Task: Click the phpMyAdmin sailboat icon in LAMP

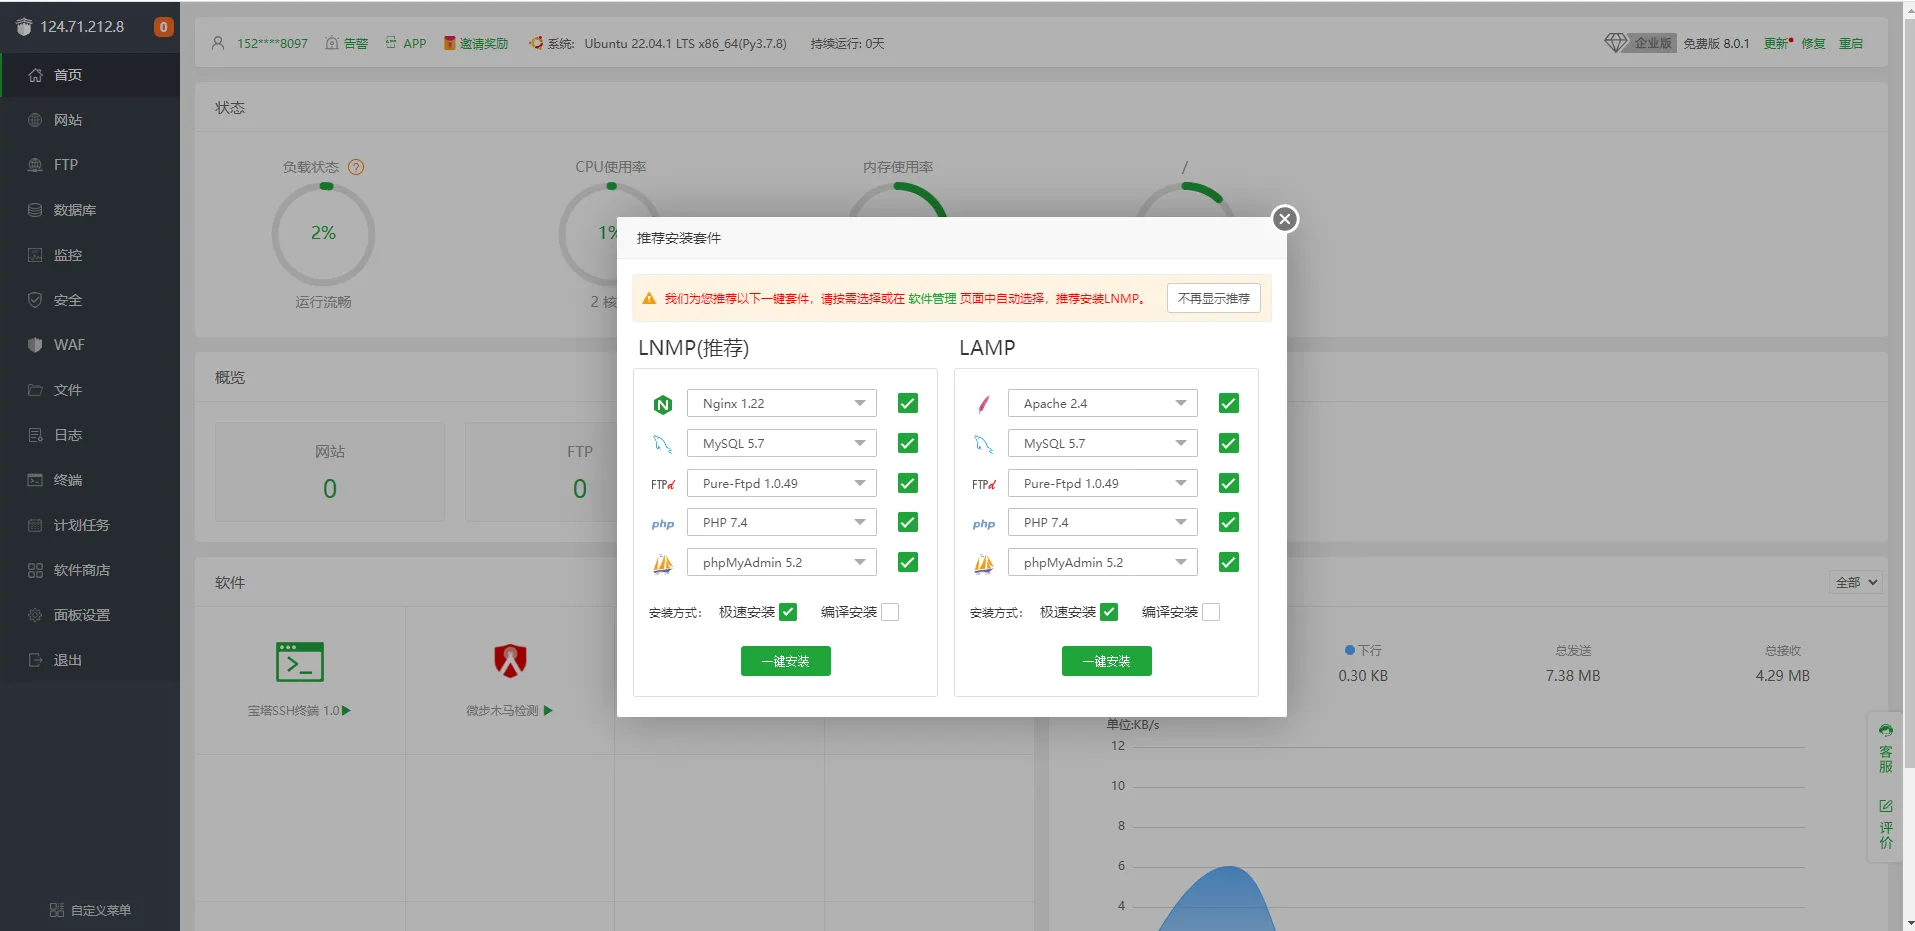Action: pos(983,564)
